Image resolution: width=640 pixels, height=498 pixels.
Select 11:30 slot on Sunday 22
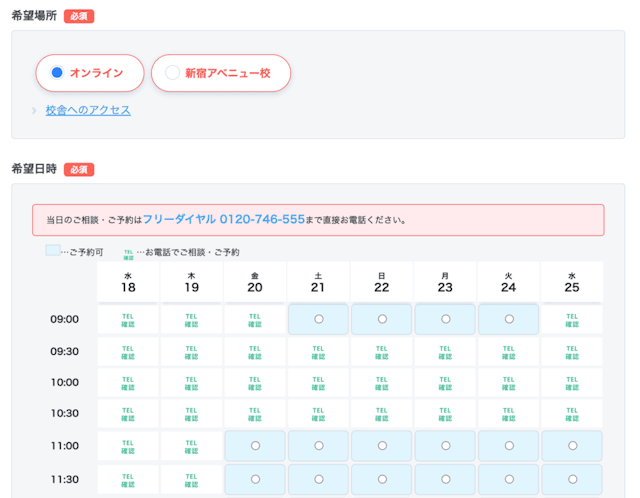point(382,479)
